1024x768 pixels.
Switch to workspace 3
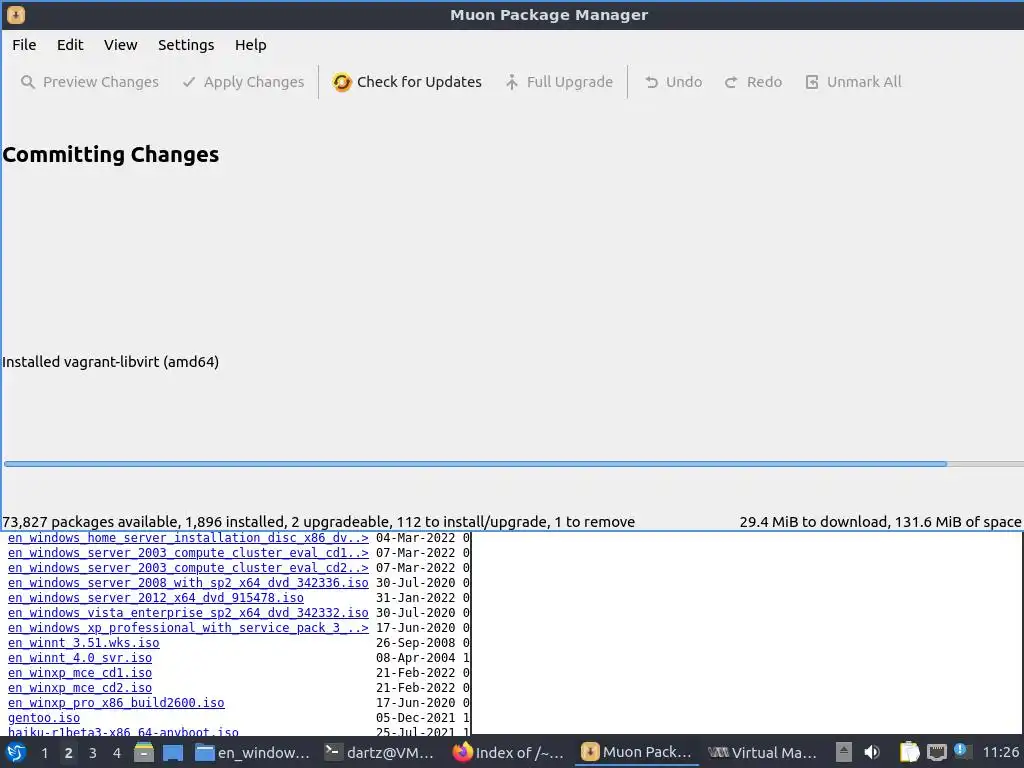point(93,753)
